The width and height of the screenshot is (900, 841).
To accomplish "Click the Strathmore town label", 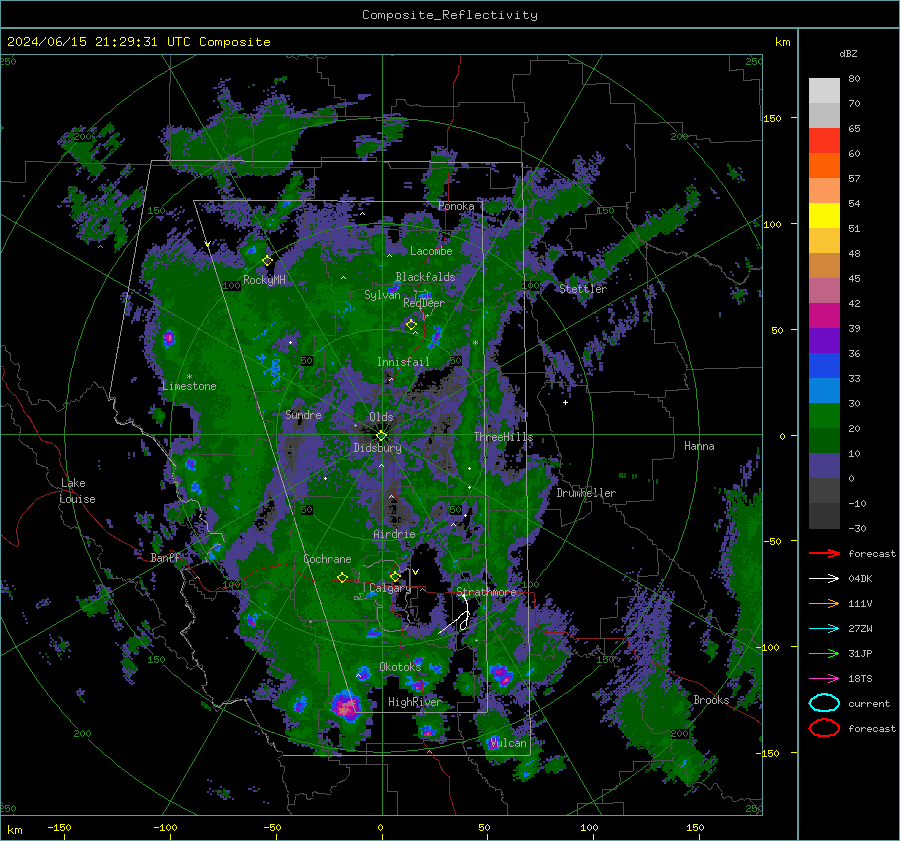I will click(486, 592).
